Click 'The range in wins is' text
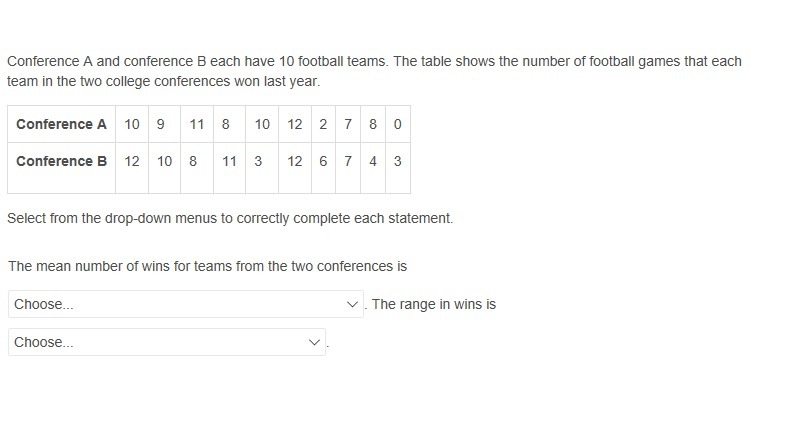The image size is (797, 444). 434,304
